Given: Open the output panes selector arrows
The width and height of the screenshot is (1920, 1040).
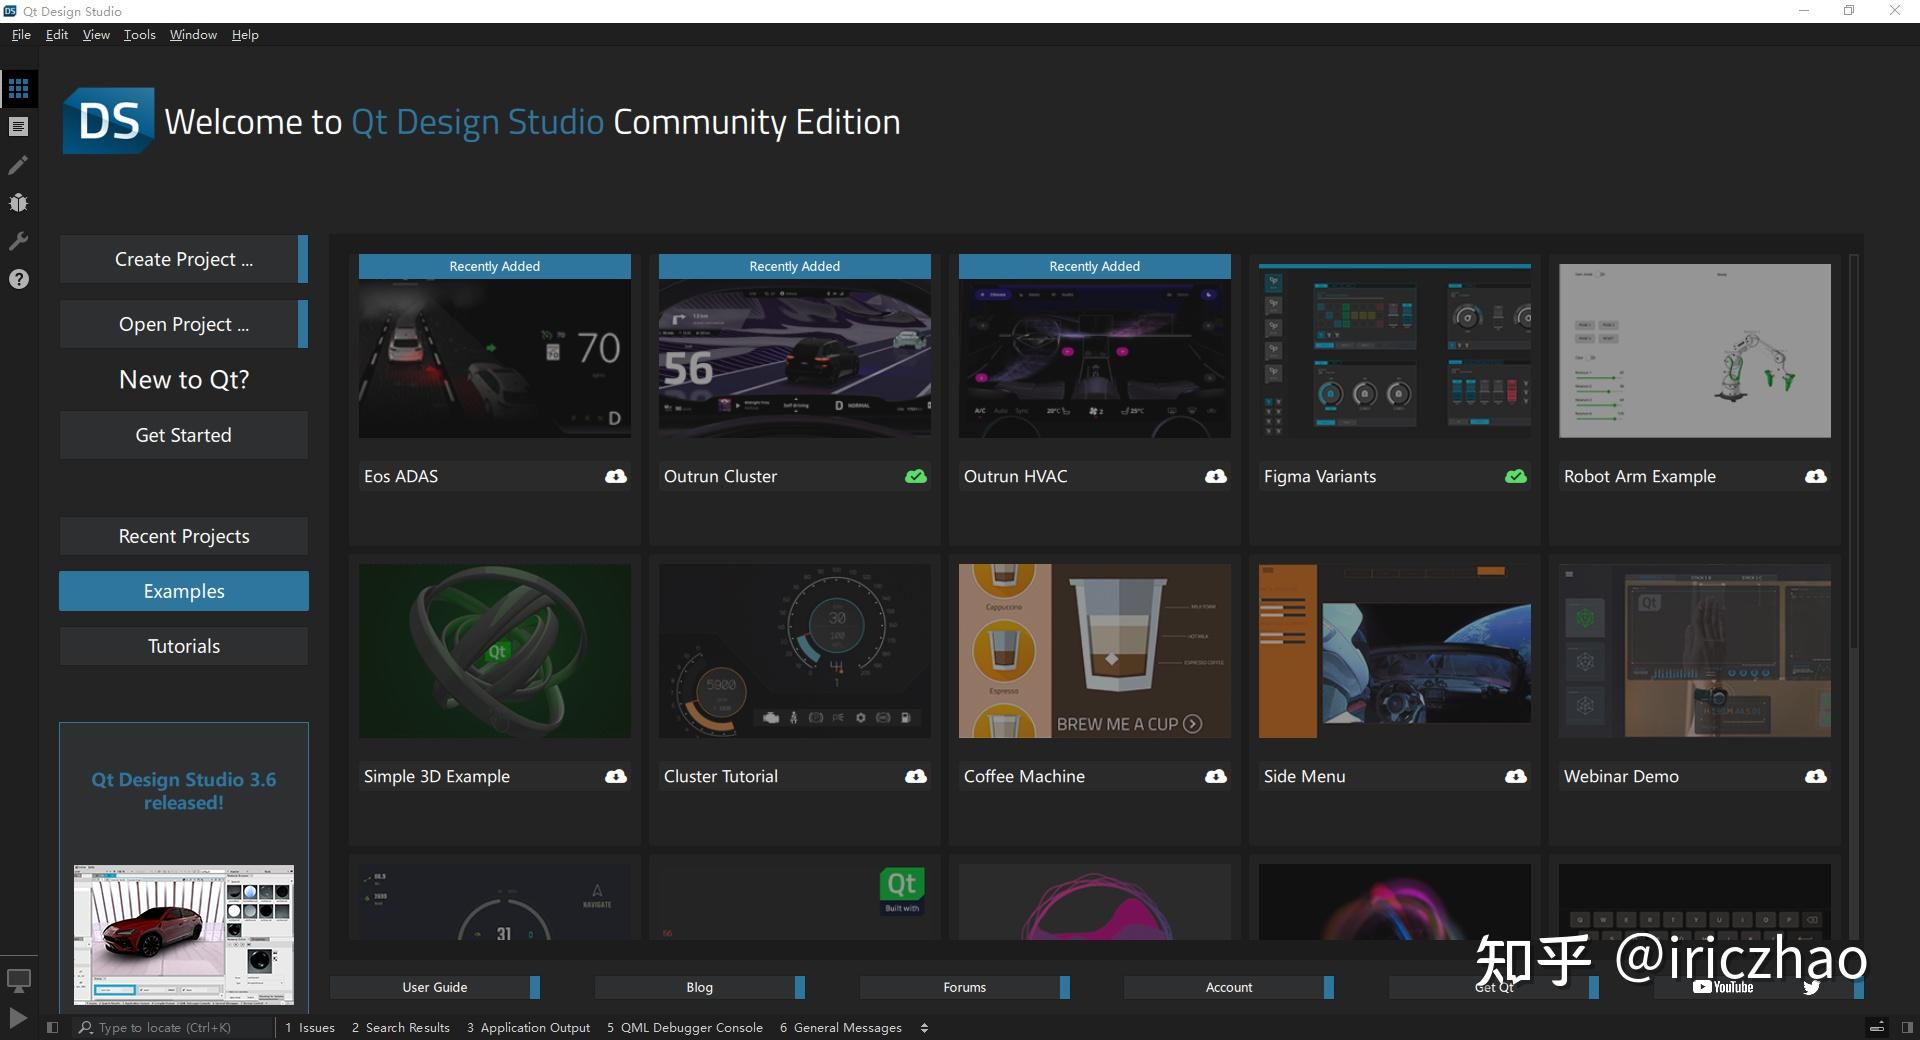Looking at the screenshot, I should [924, 1027].
